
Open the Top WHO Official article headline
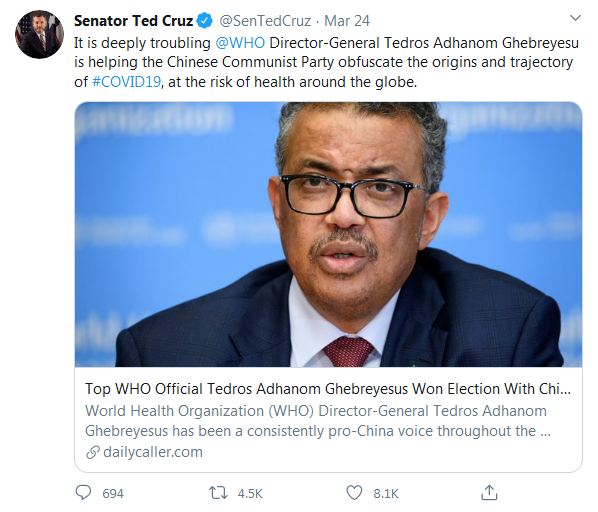click(328, 389)
